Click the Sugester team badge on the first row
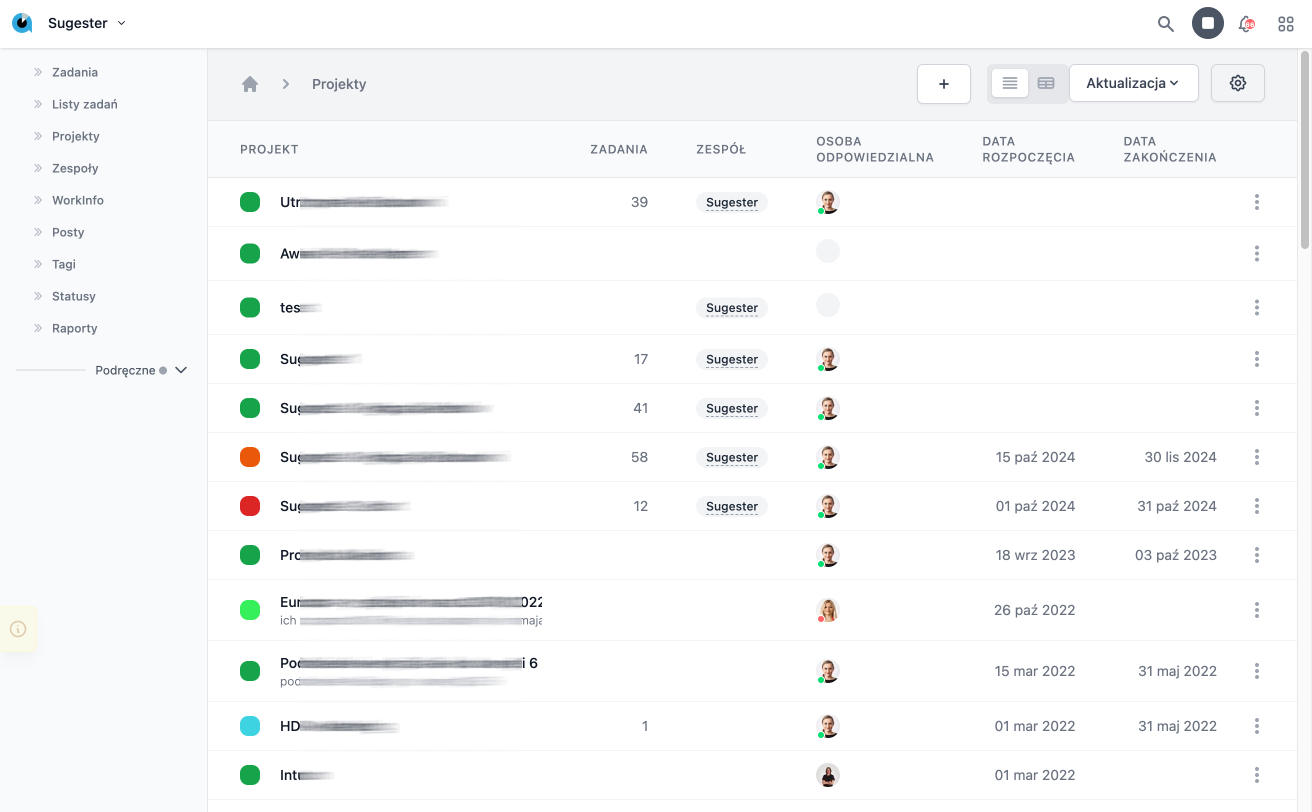Viewport: 1312px width, 812px height. tap(731, 202)
